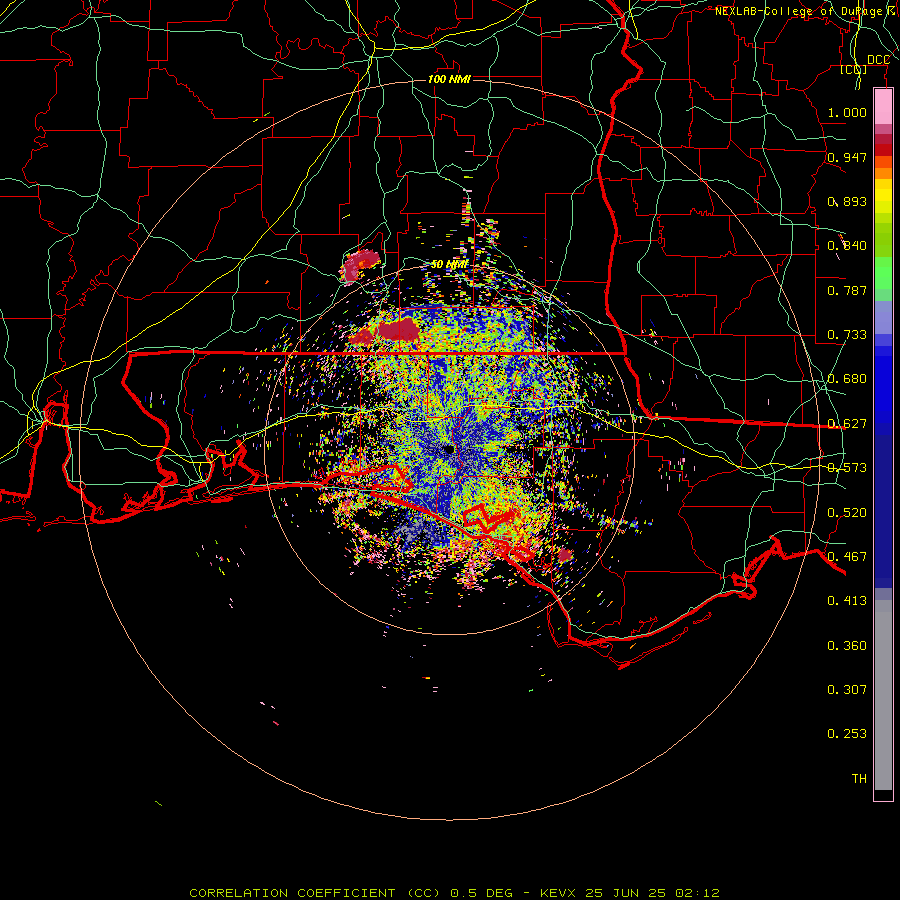Select the 0.307 scale value

(x=847, y=690)
